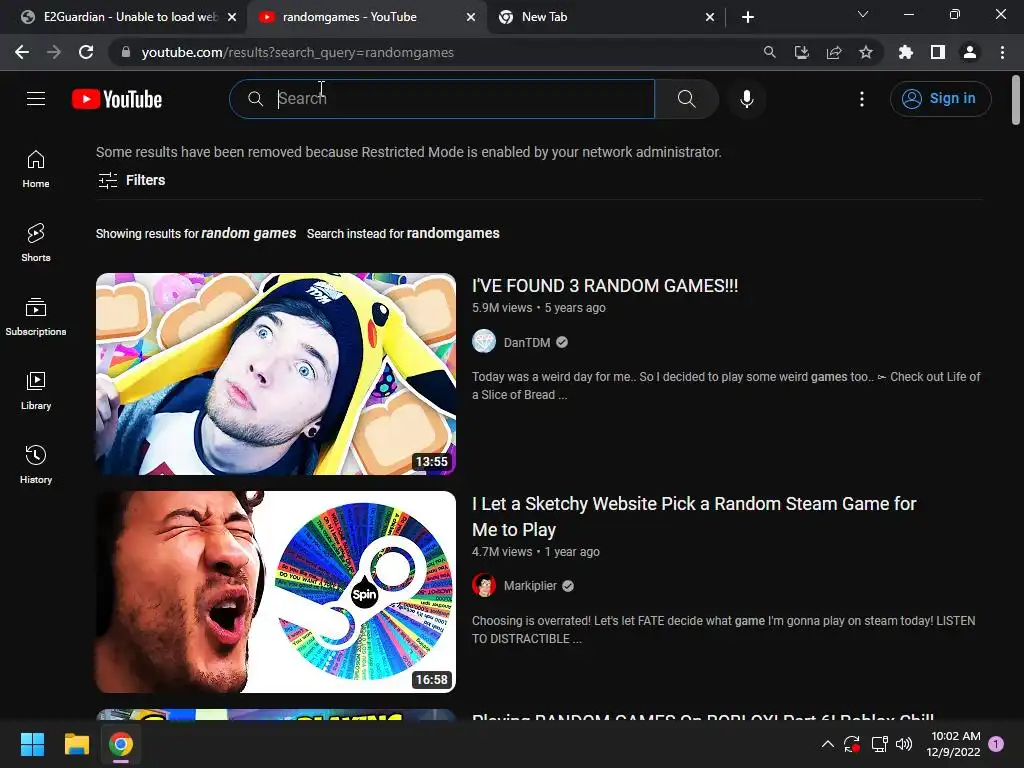Click the page vertical scrollbar
The height and width of the screenshot is (768, 1024).
tap(1016, 100)
